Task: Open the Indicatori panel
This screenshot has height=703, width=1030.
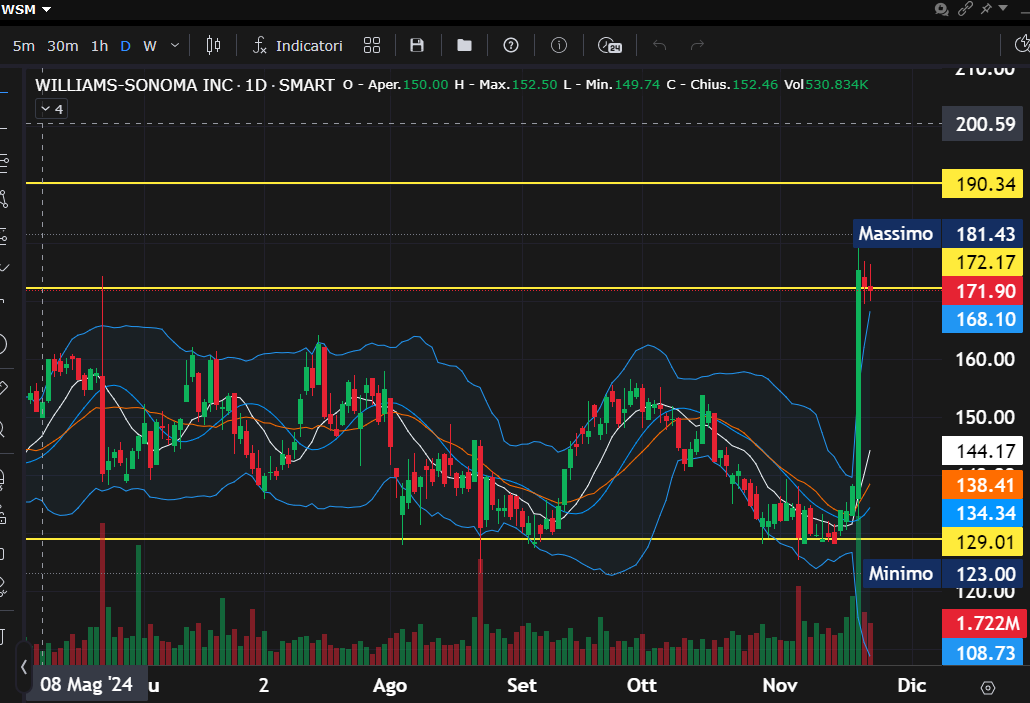Action: click(298, 45)
